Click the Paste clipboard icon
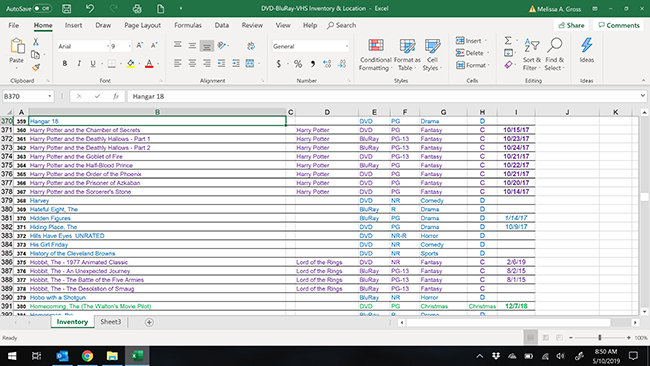Image resolution: width=650 pixels, height=366 pixels. click(17, 46)
